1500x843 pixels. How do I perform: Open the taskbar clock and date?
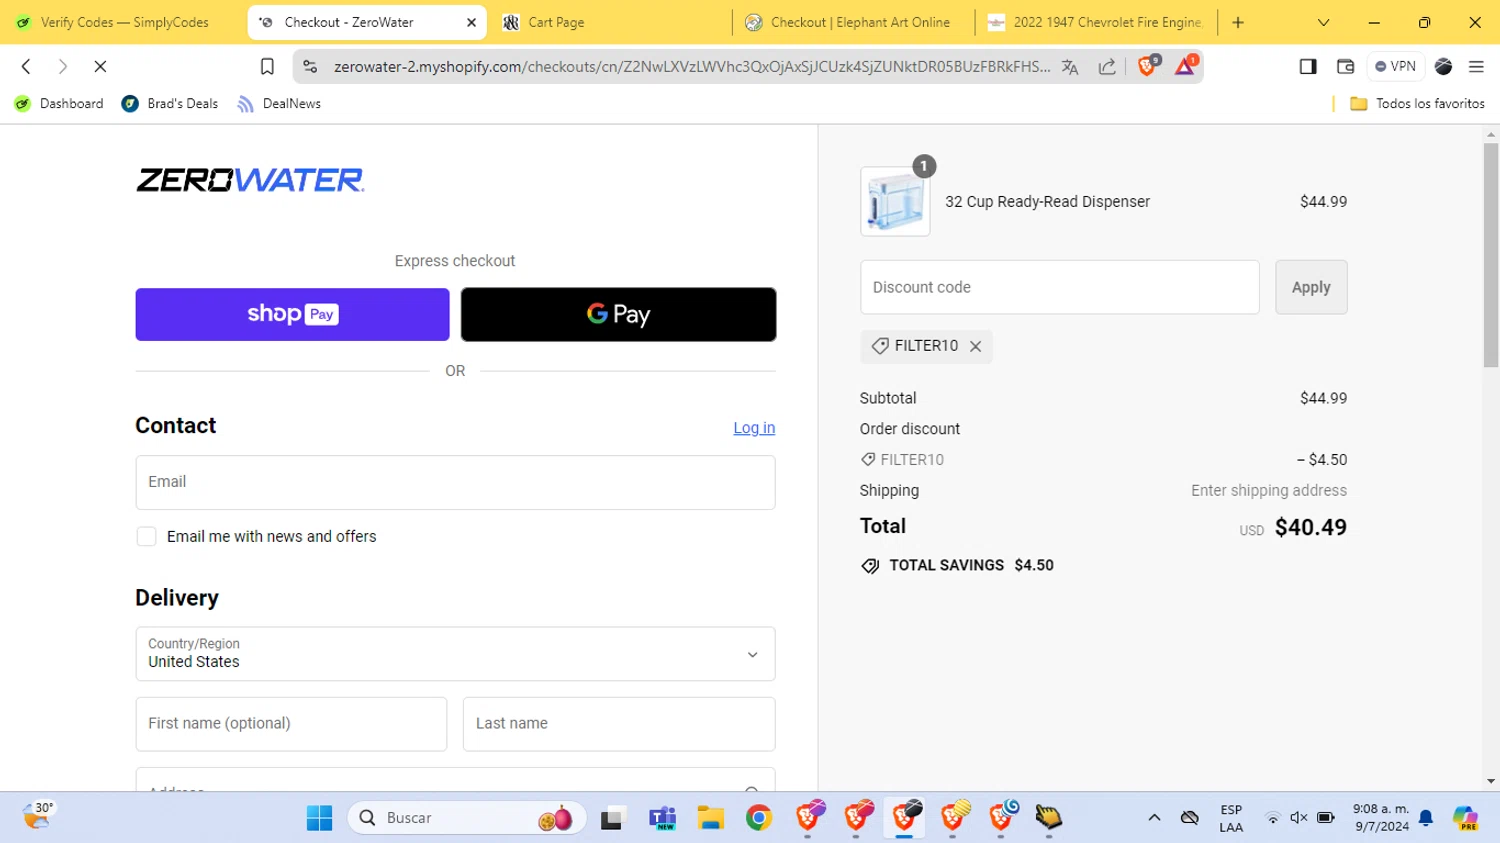point(1381,818)
